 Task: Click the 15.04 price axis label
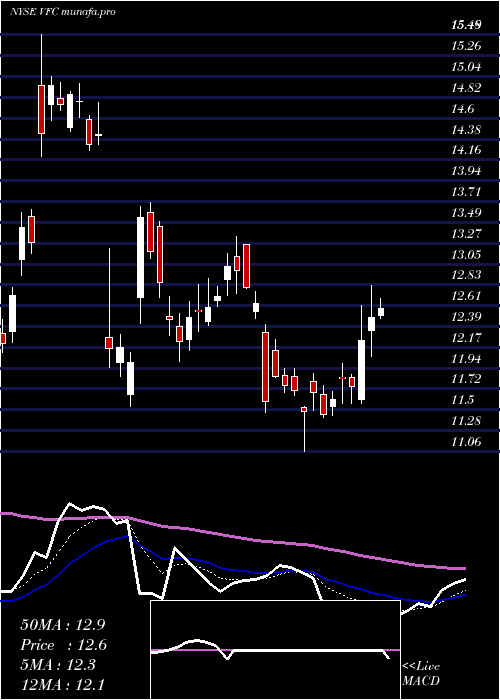(466, 67)
